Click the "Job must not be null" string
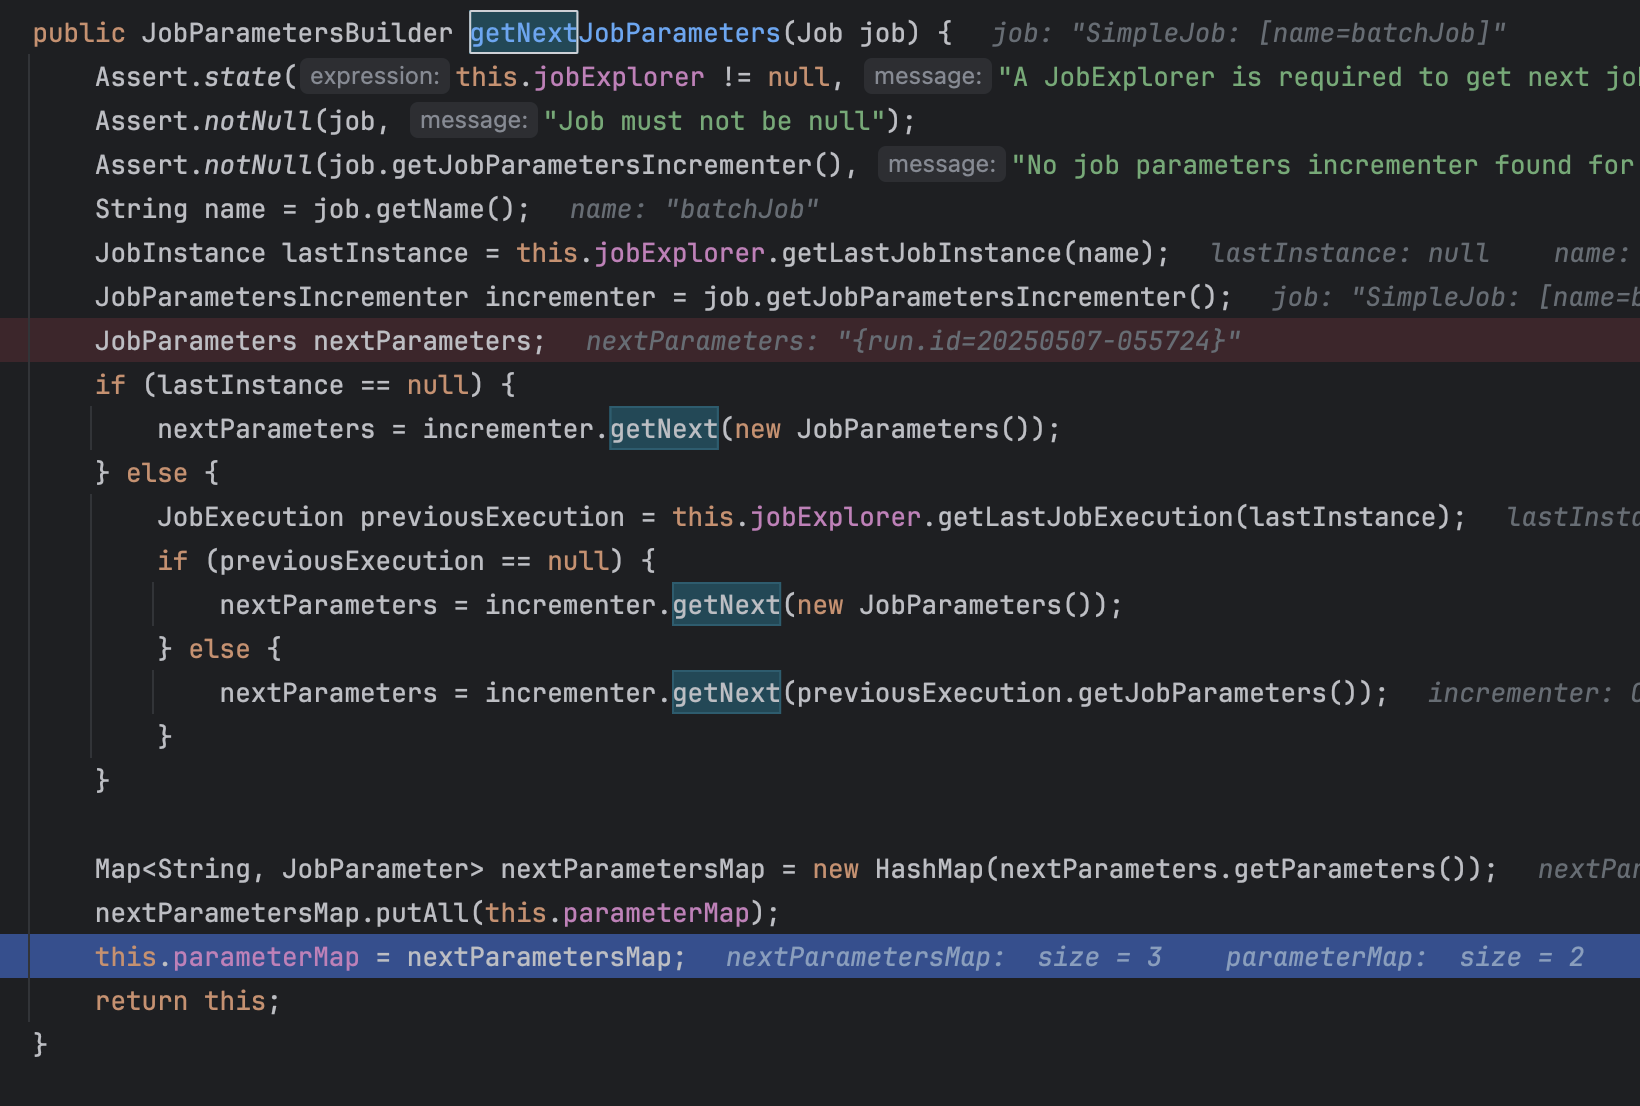1640x1106 pixels. tap(716, 121)
